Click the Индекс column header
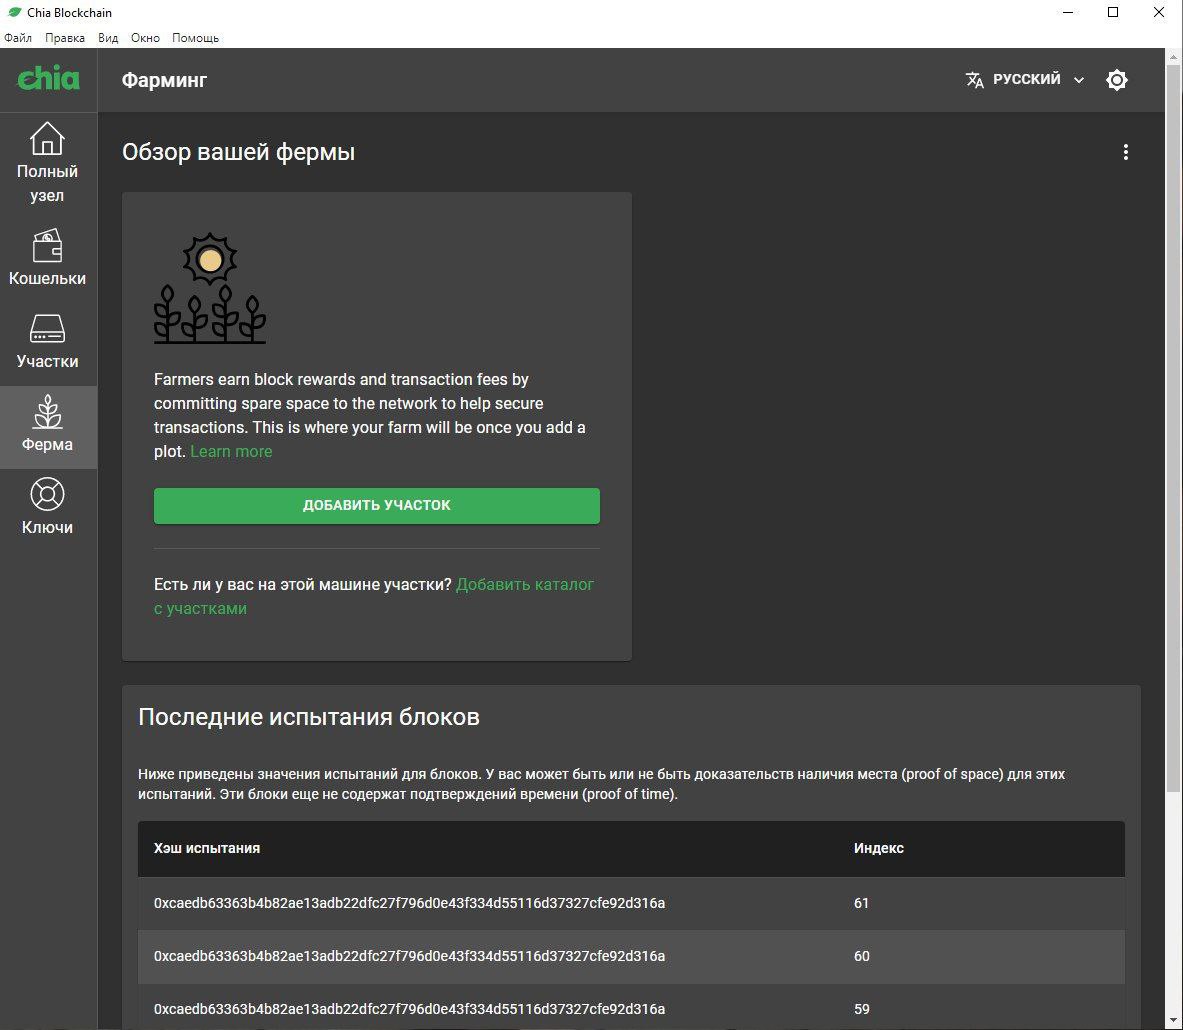The height and width of the screenshot is (1030, 1183). [878, 848]
